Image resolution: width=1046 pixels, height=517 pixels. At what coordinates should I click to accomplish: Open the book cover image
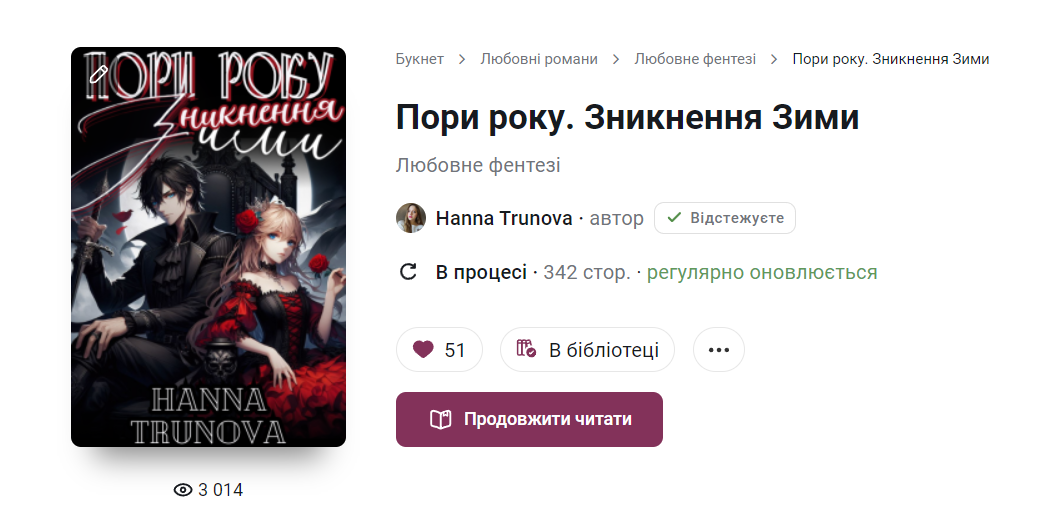(208, 247)
